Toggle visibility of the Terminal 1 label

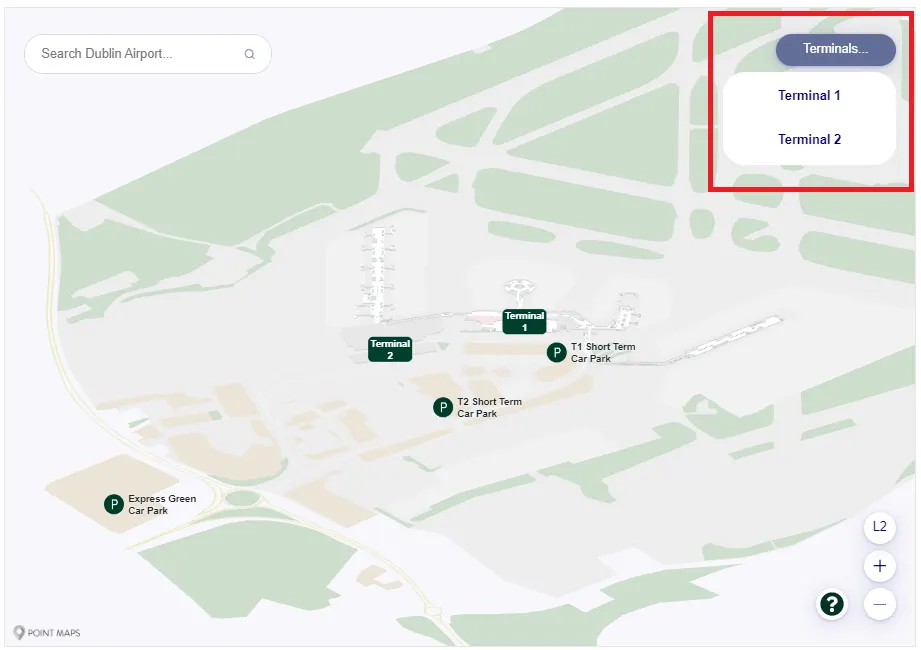pos(523,320)
